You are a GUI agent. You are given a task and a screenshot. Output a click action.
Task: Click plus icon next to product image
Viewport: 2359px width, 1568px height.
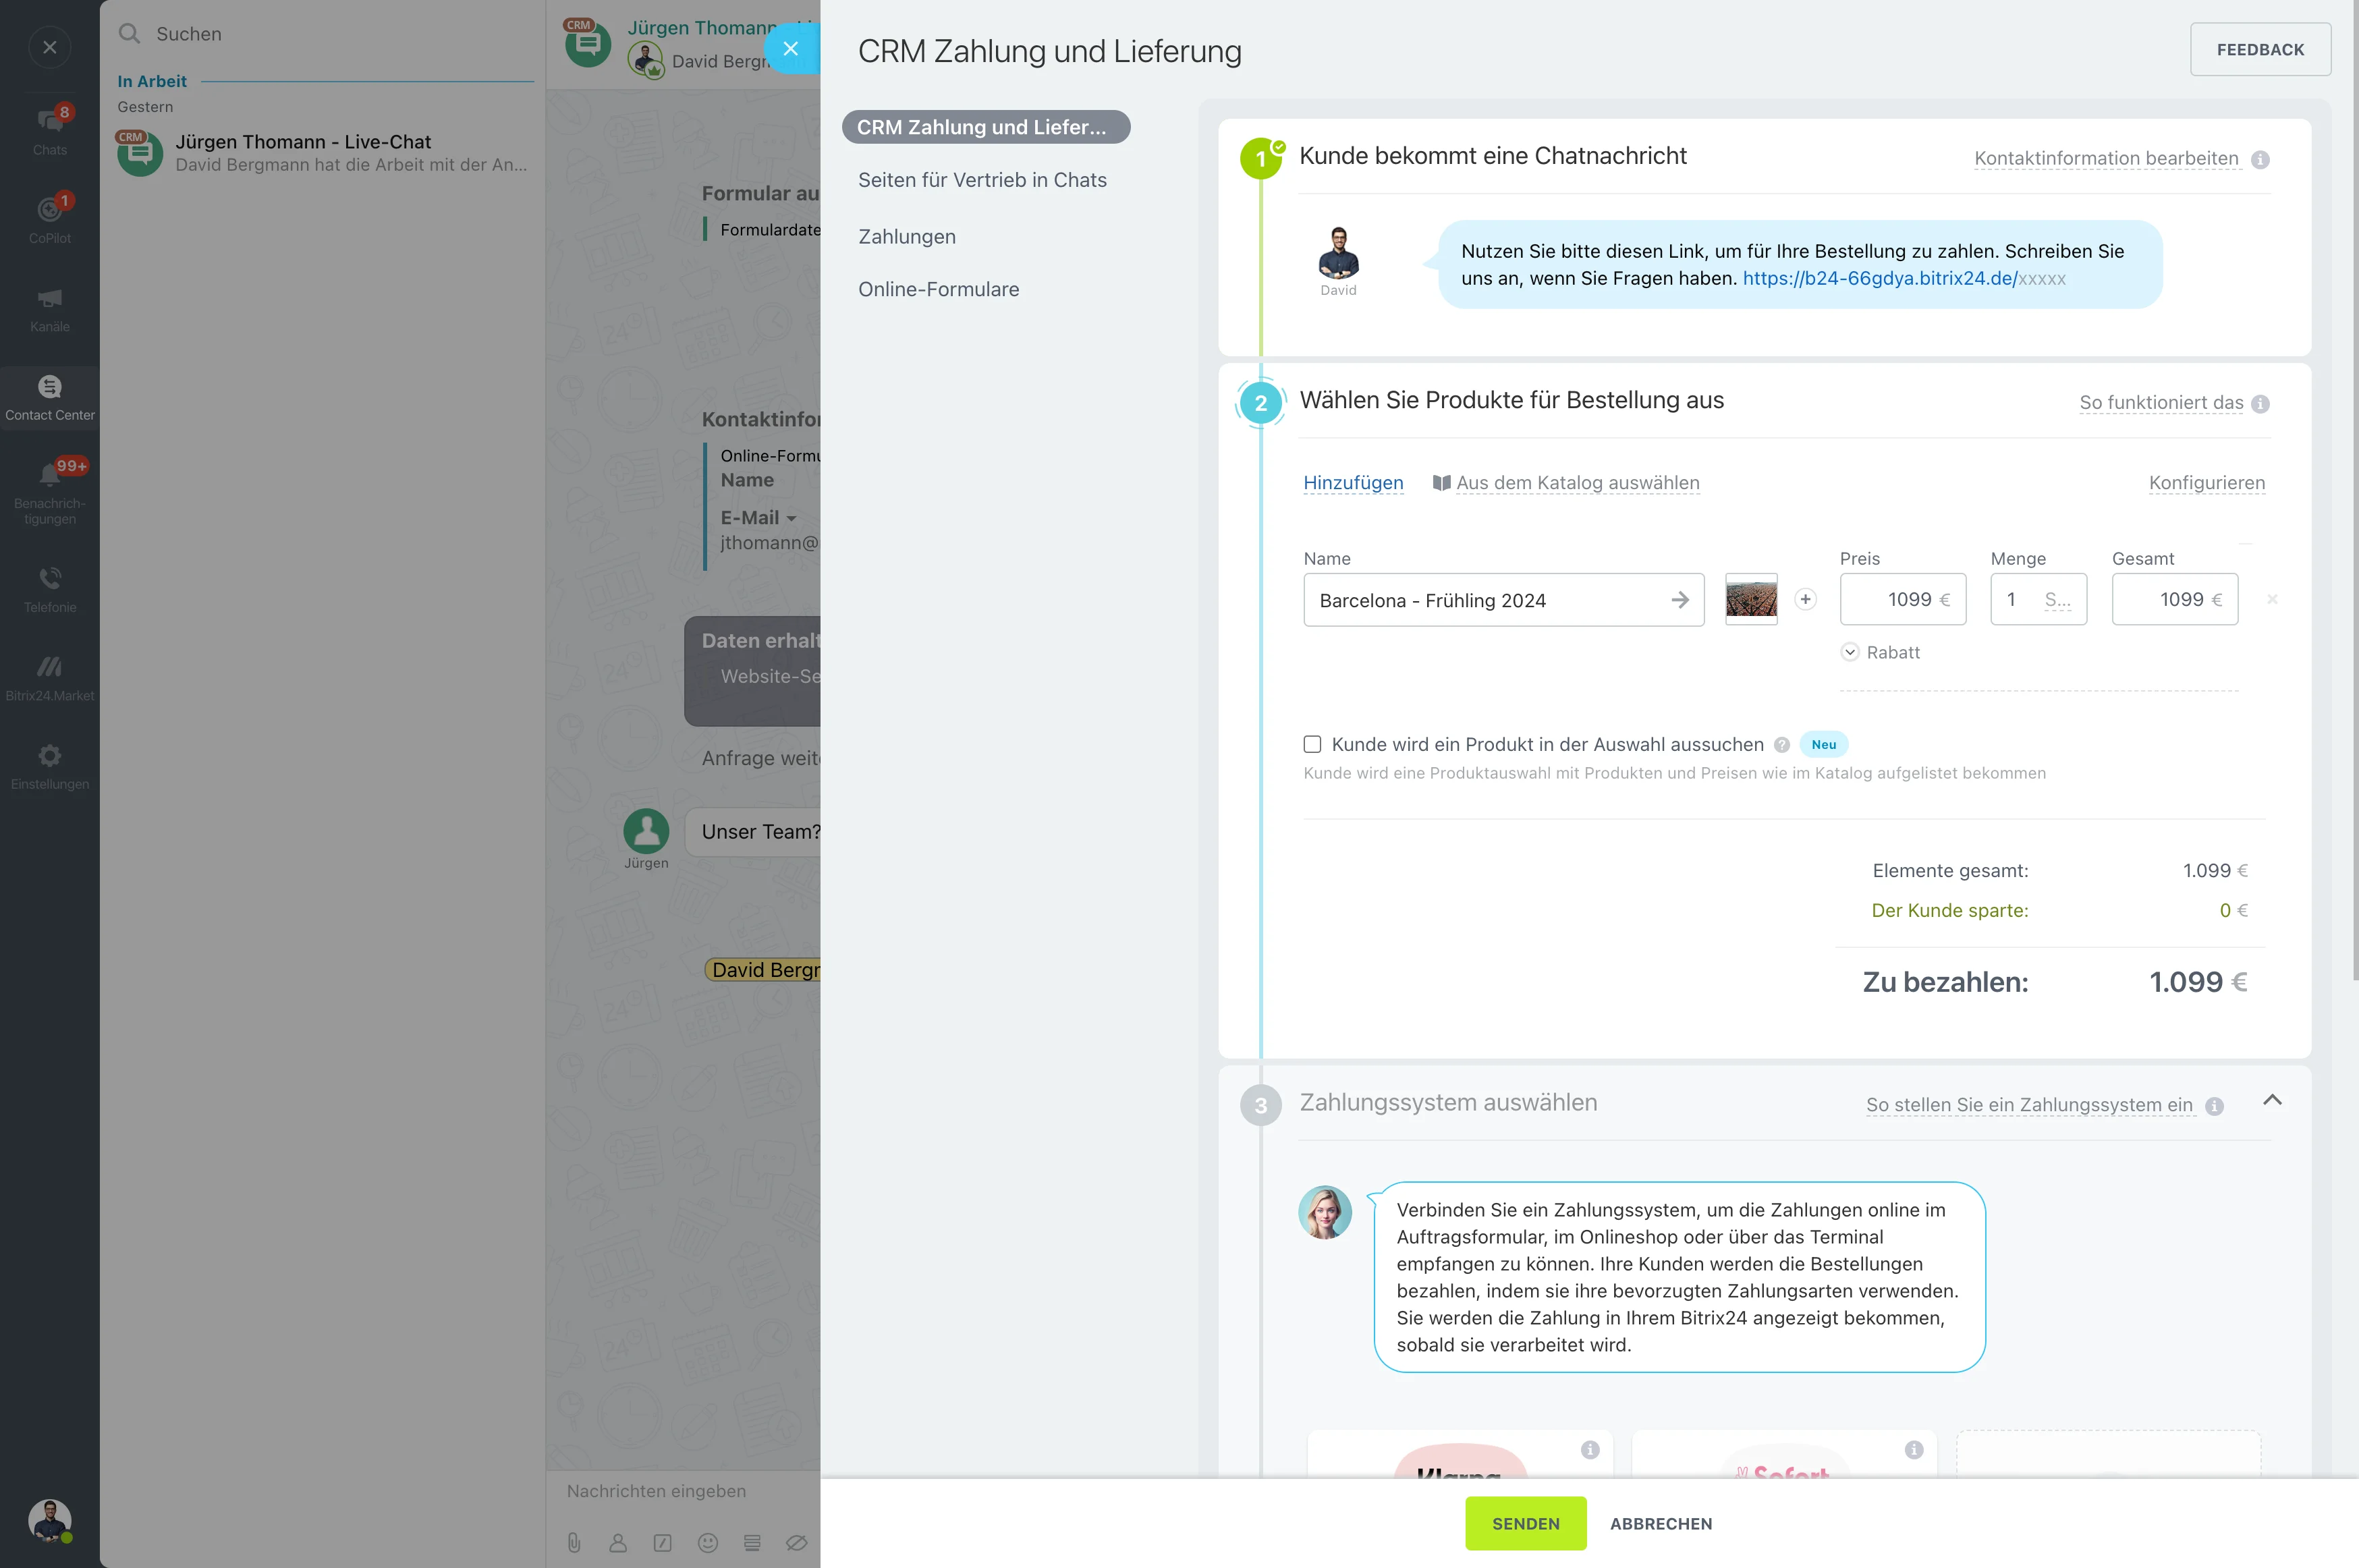(x=1805, y=599)
